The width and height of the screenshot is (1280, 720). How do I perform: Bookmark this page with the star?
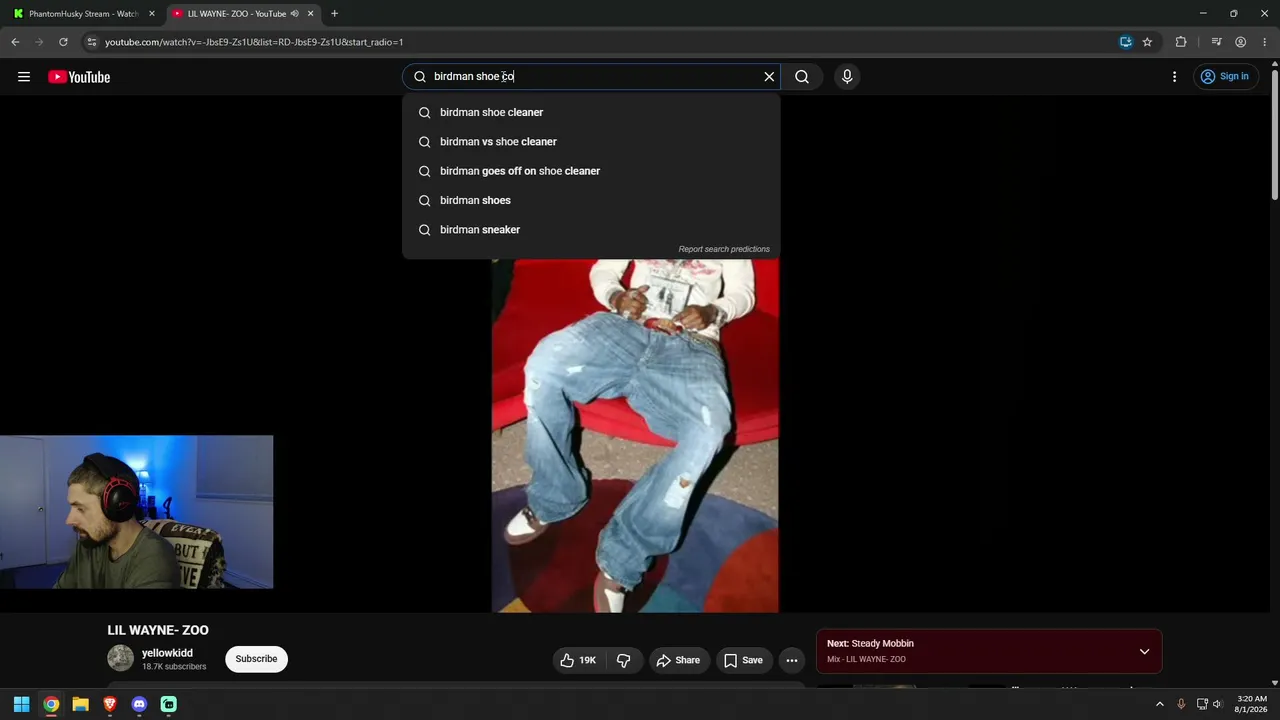1147,42
